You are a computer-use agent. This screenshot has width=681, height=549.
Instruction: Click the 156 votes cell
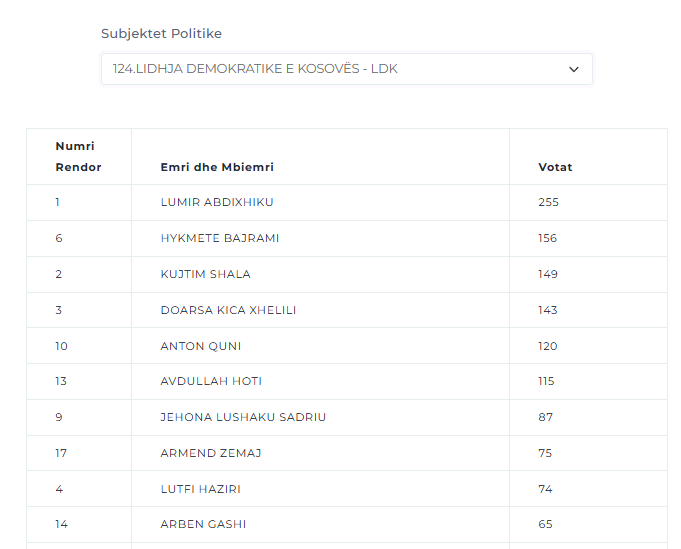coord(588,238)
